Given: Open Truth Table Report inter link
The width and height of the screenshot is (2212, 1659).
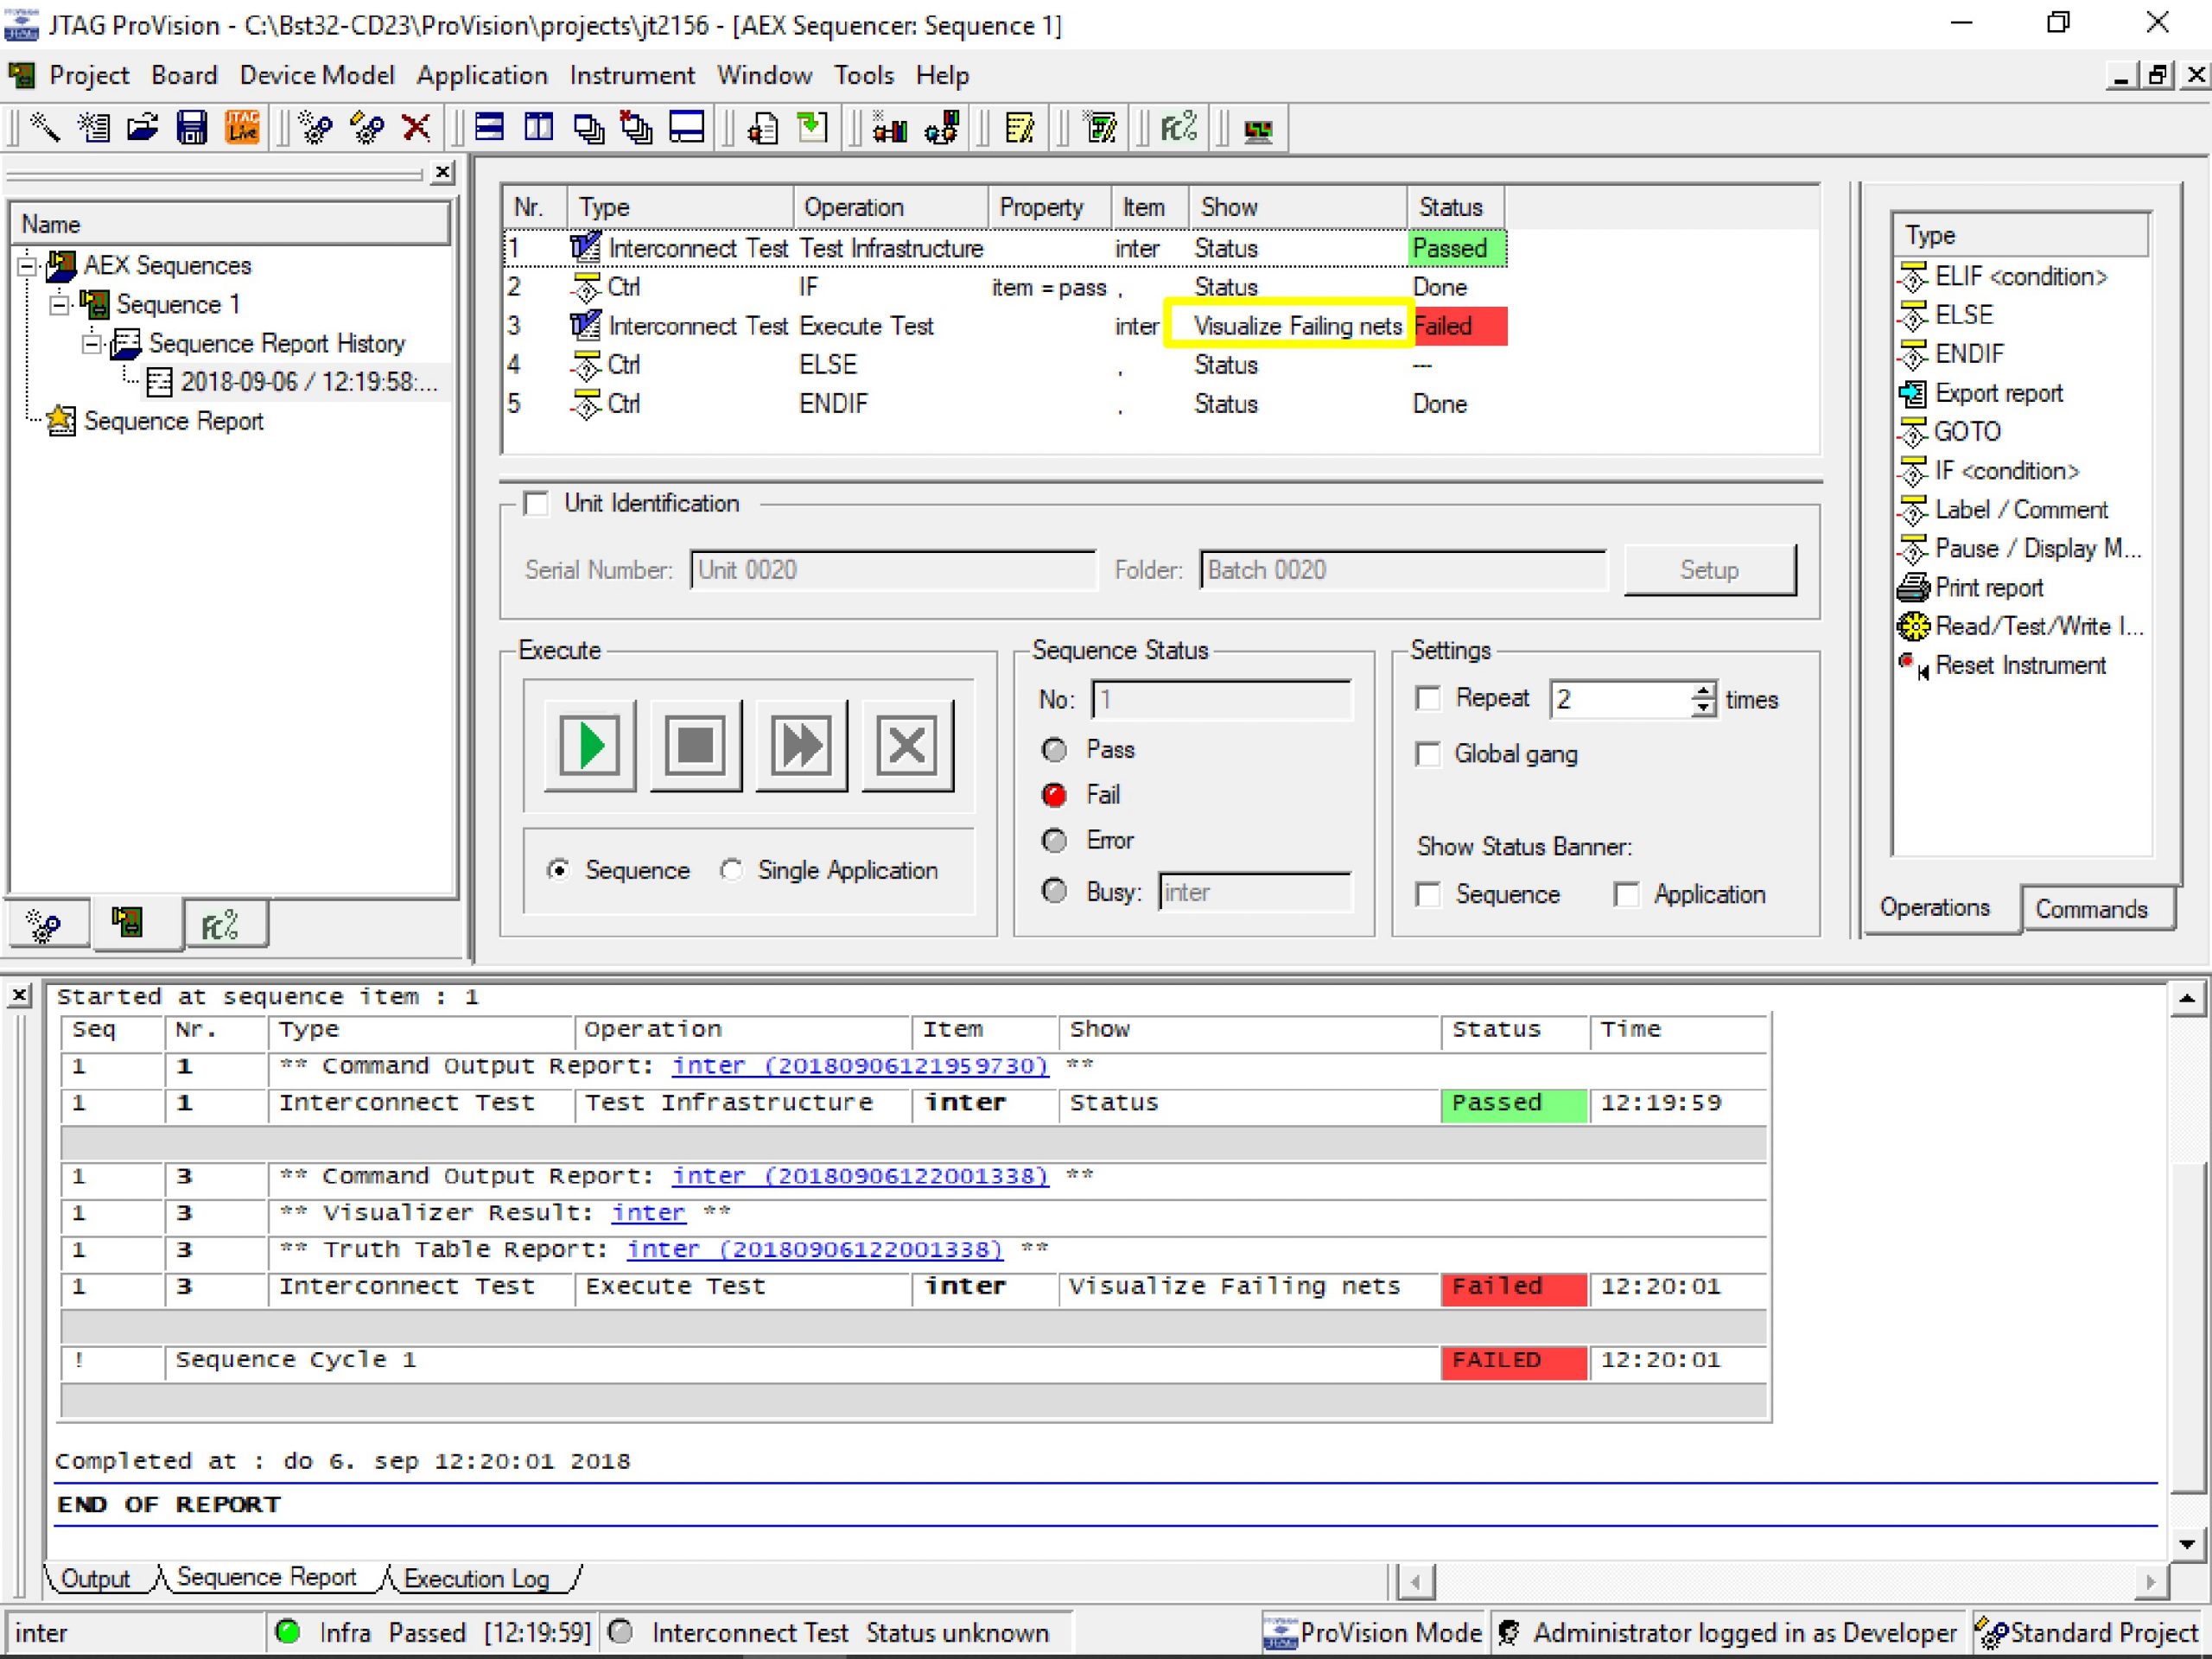Looking at the screenshot, I should (x=815, y=1250).
